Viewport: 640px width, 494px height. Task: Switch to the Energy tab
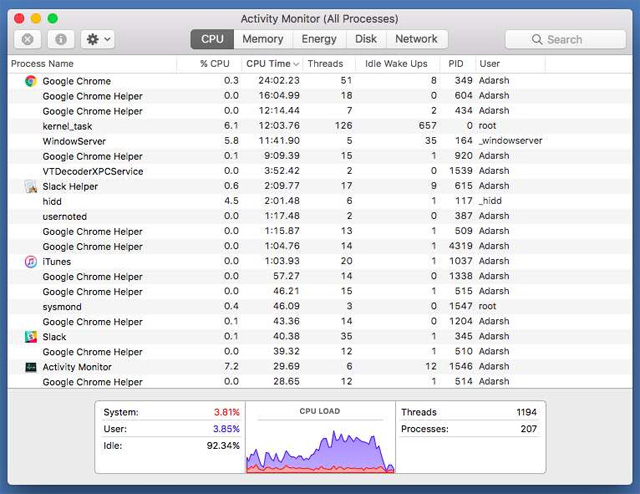319,39
